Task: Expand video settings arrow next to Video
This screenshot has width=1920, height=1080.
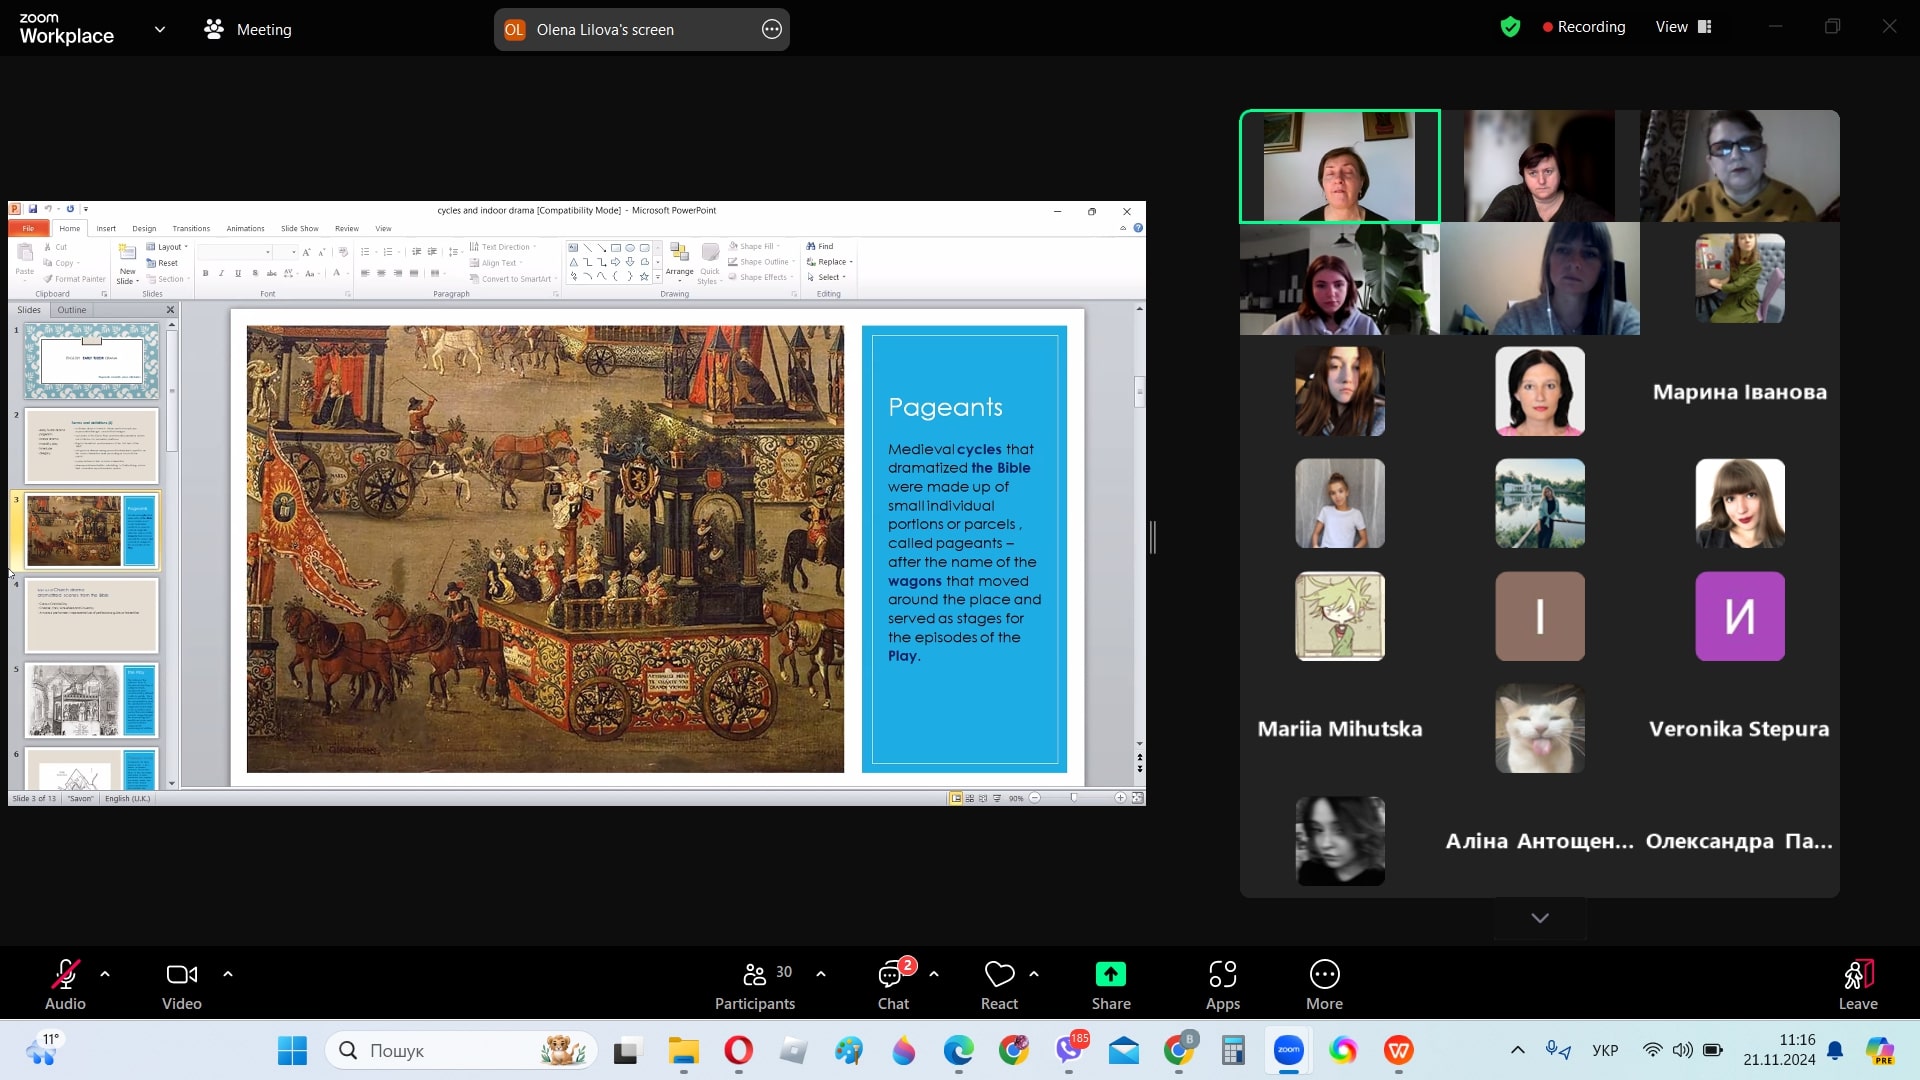Action: [x=228, y=974]
